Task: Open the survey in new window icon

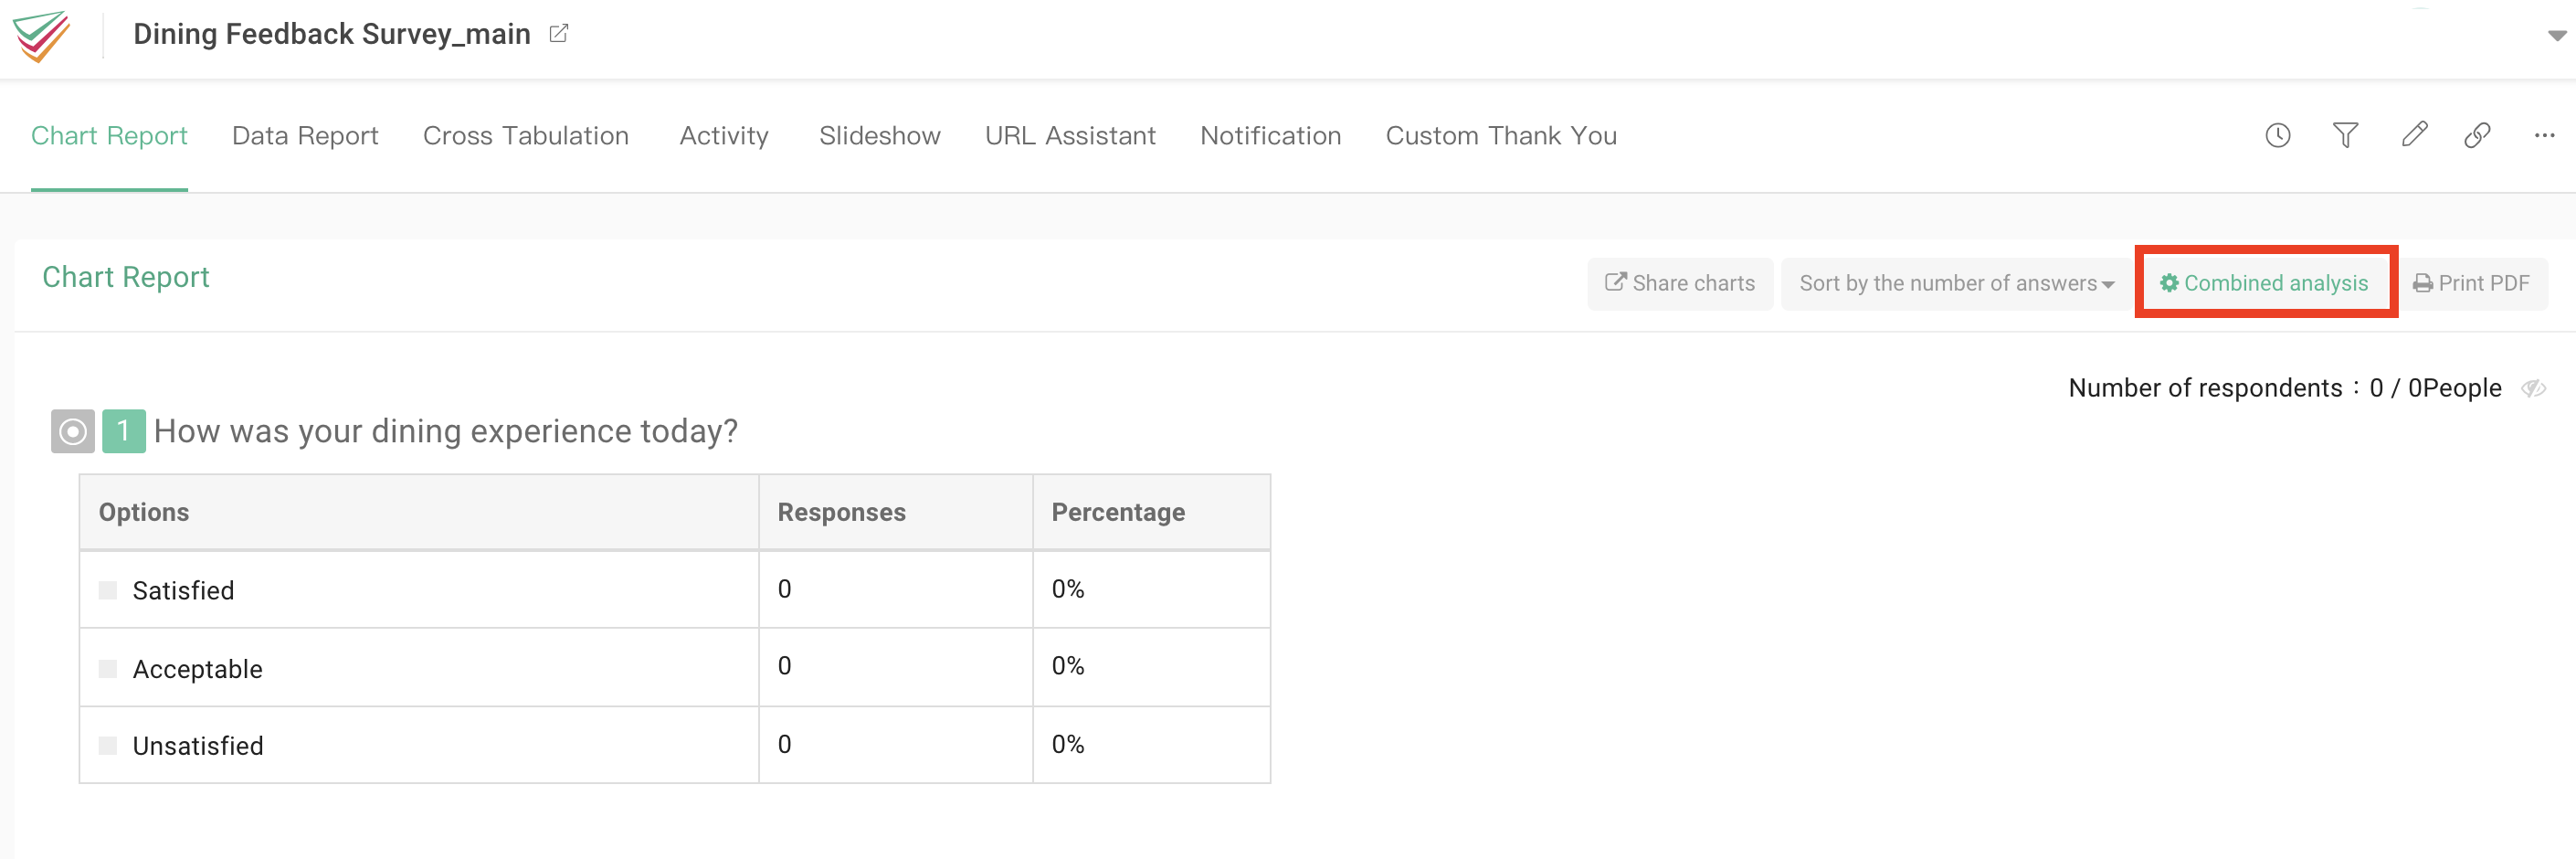Action: point(558,33)
